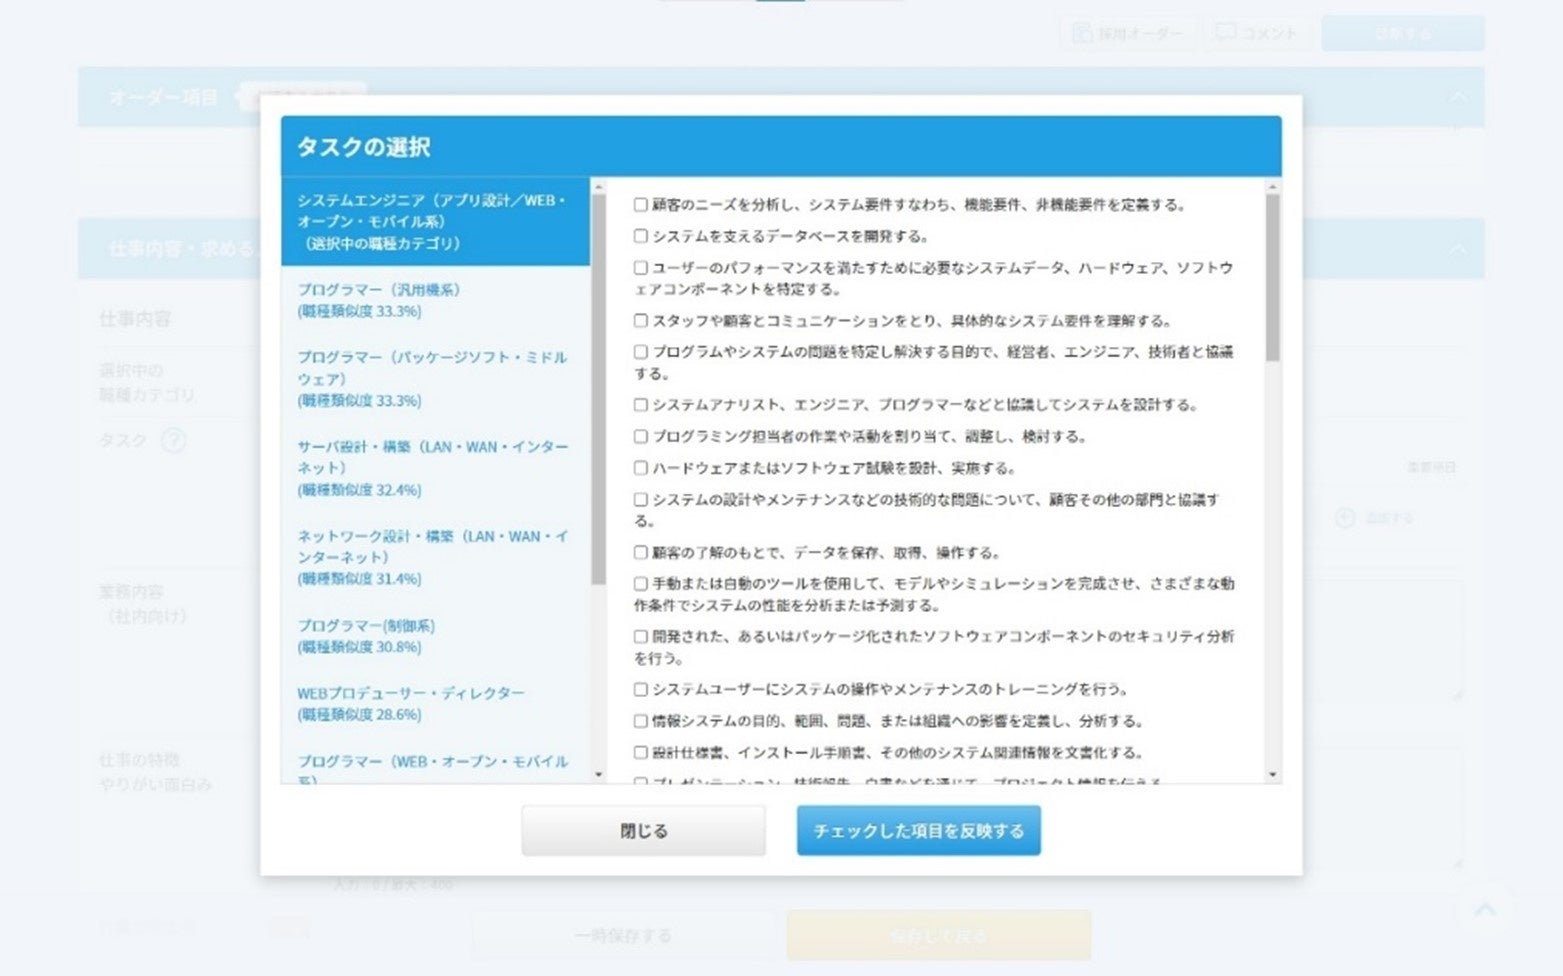Viewport: 1563px width, 976px height.
Task: Click the blue top-right button in background
Action: click(1402, 33)
